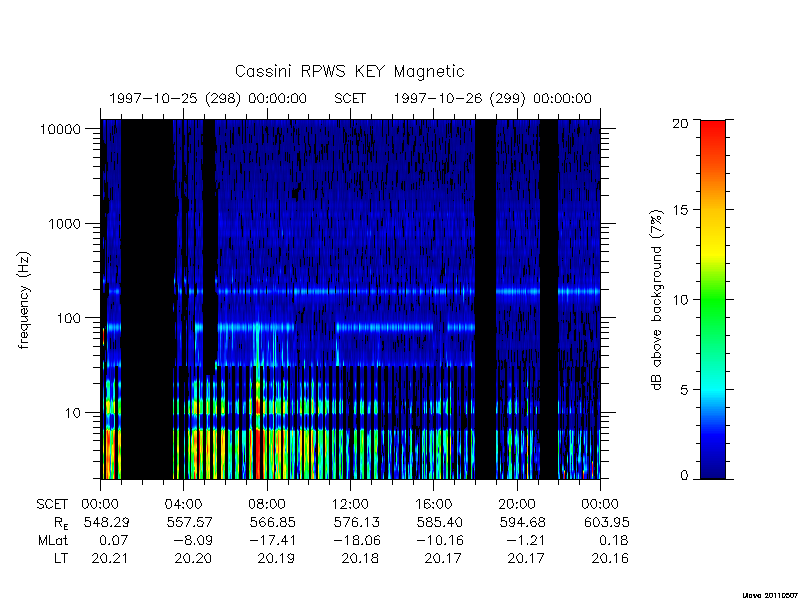Click the '100' frequency tick label
The width and height of the screenshot is (800, 600).
point(69,318)
